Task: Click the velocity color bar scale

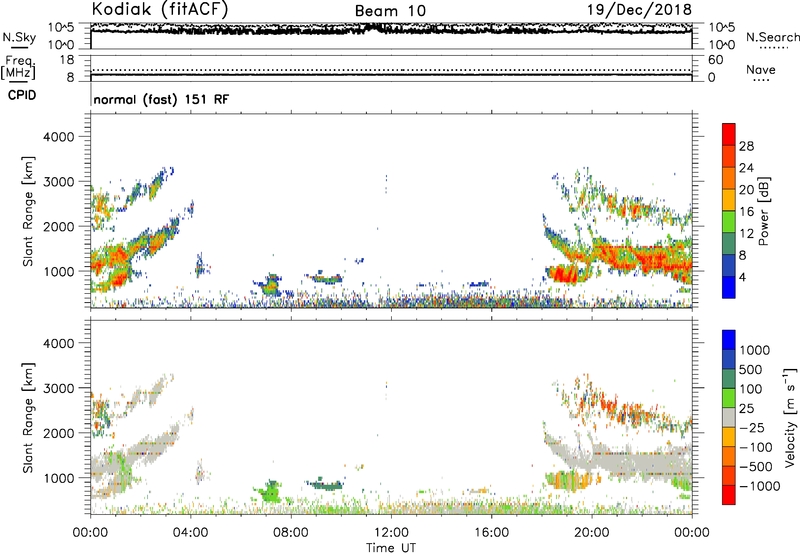Action: click(x=729, y=417)
